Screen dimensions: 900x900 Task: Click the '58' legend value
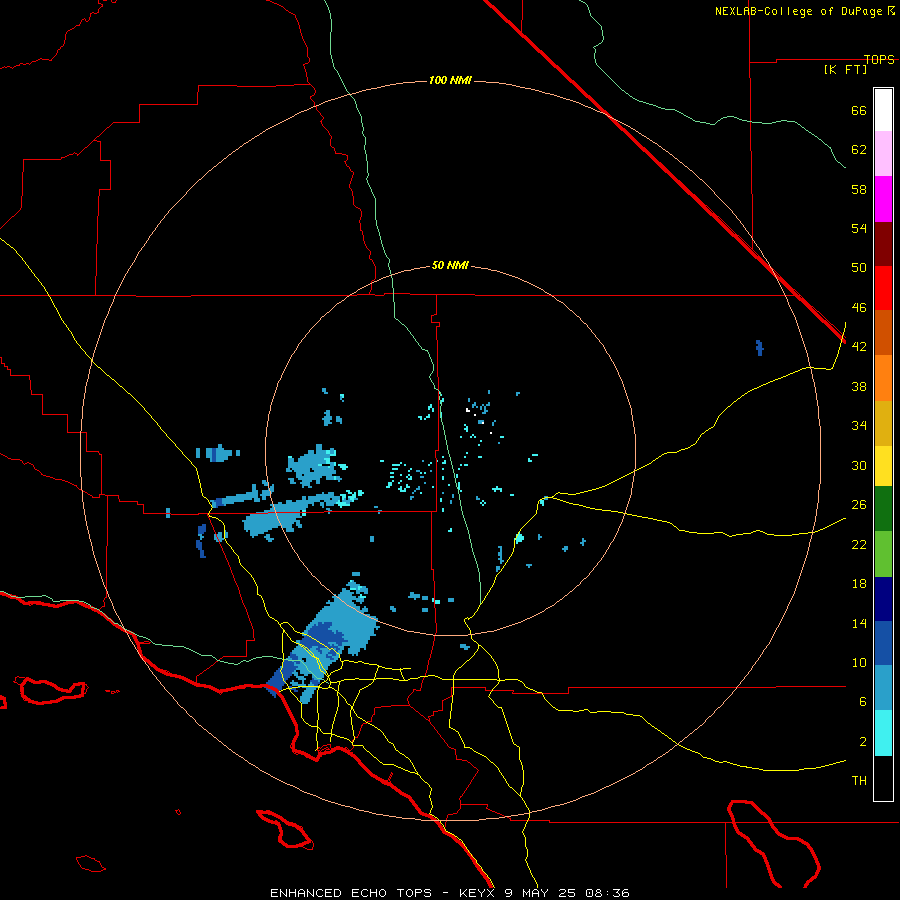pyautogui.click(x=859, y=189)
